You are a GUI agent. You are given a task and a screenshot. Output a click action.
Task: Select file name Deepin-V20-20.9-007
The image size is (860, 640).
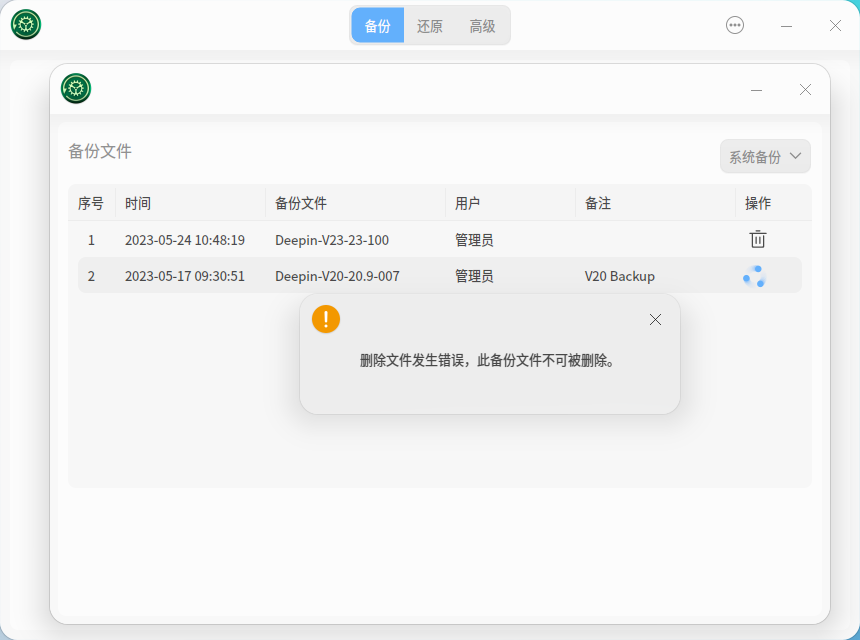(337, 276)
